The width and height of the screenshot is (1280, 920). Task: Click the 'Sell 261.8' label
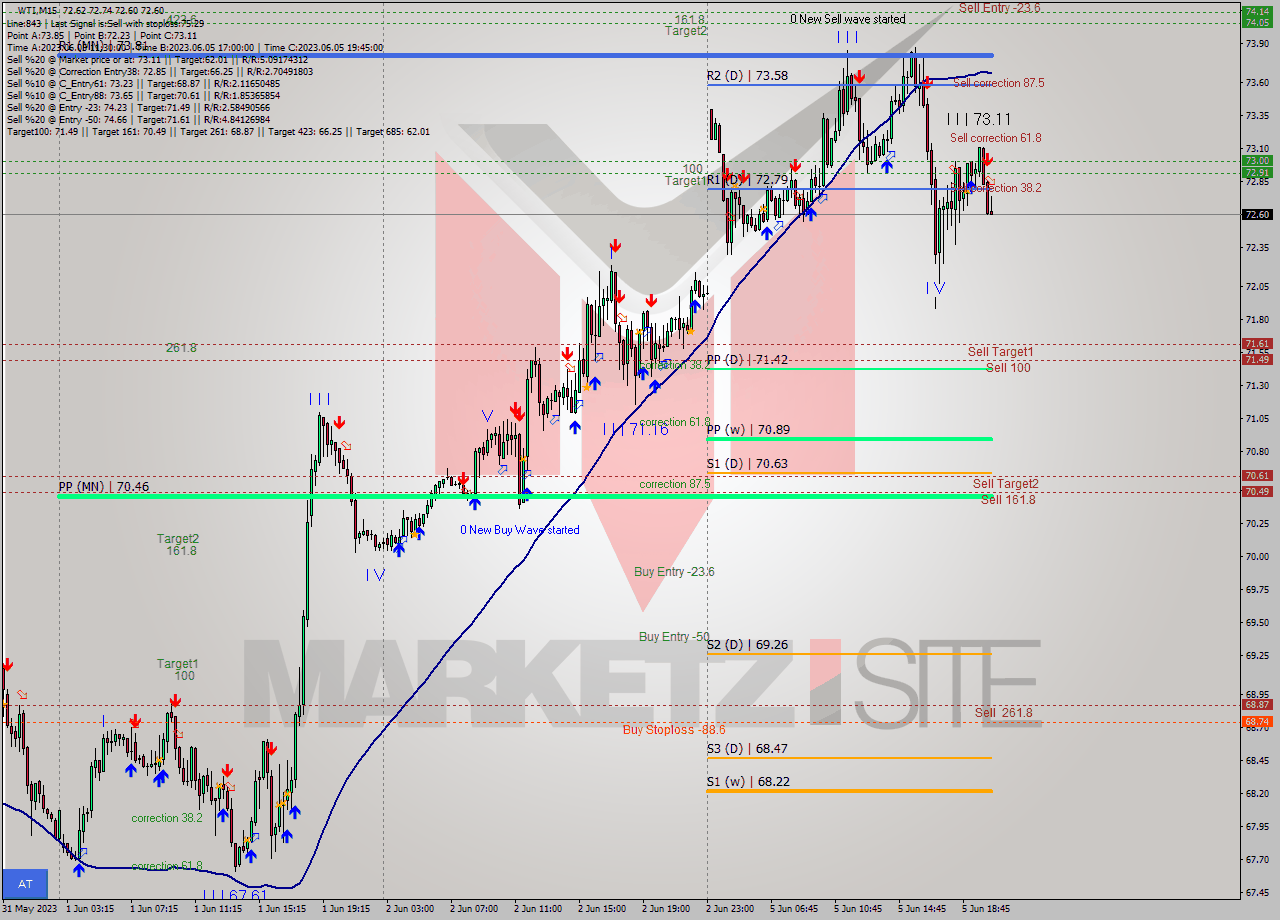pos(1004,713)
